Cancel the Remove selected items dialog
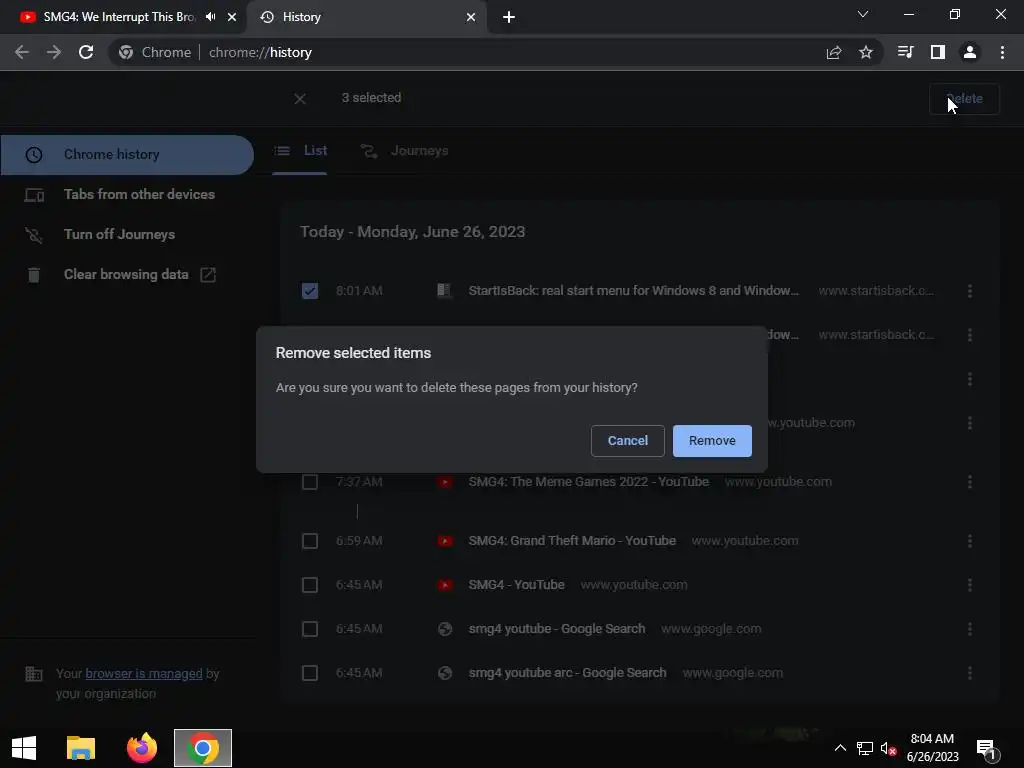The image size is (1024, 768). (x=628, y=441)
